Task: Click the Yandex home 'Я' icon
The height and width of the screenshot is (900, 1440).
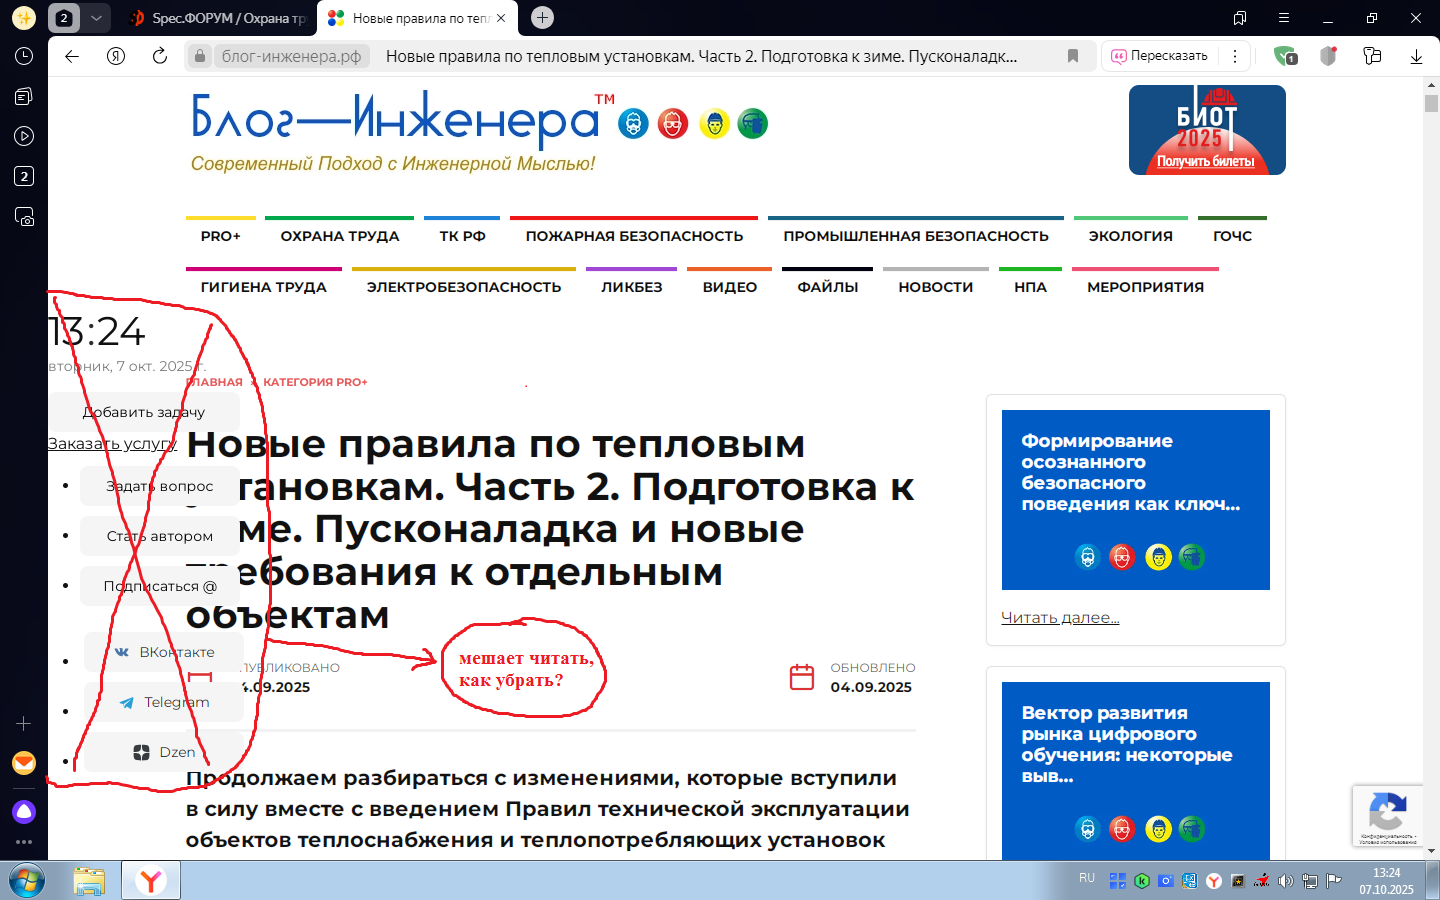Action: point(116,56)
